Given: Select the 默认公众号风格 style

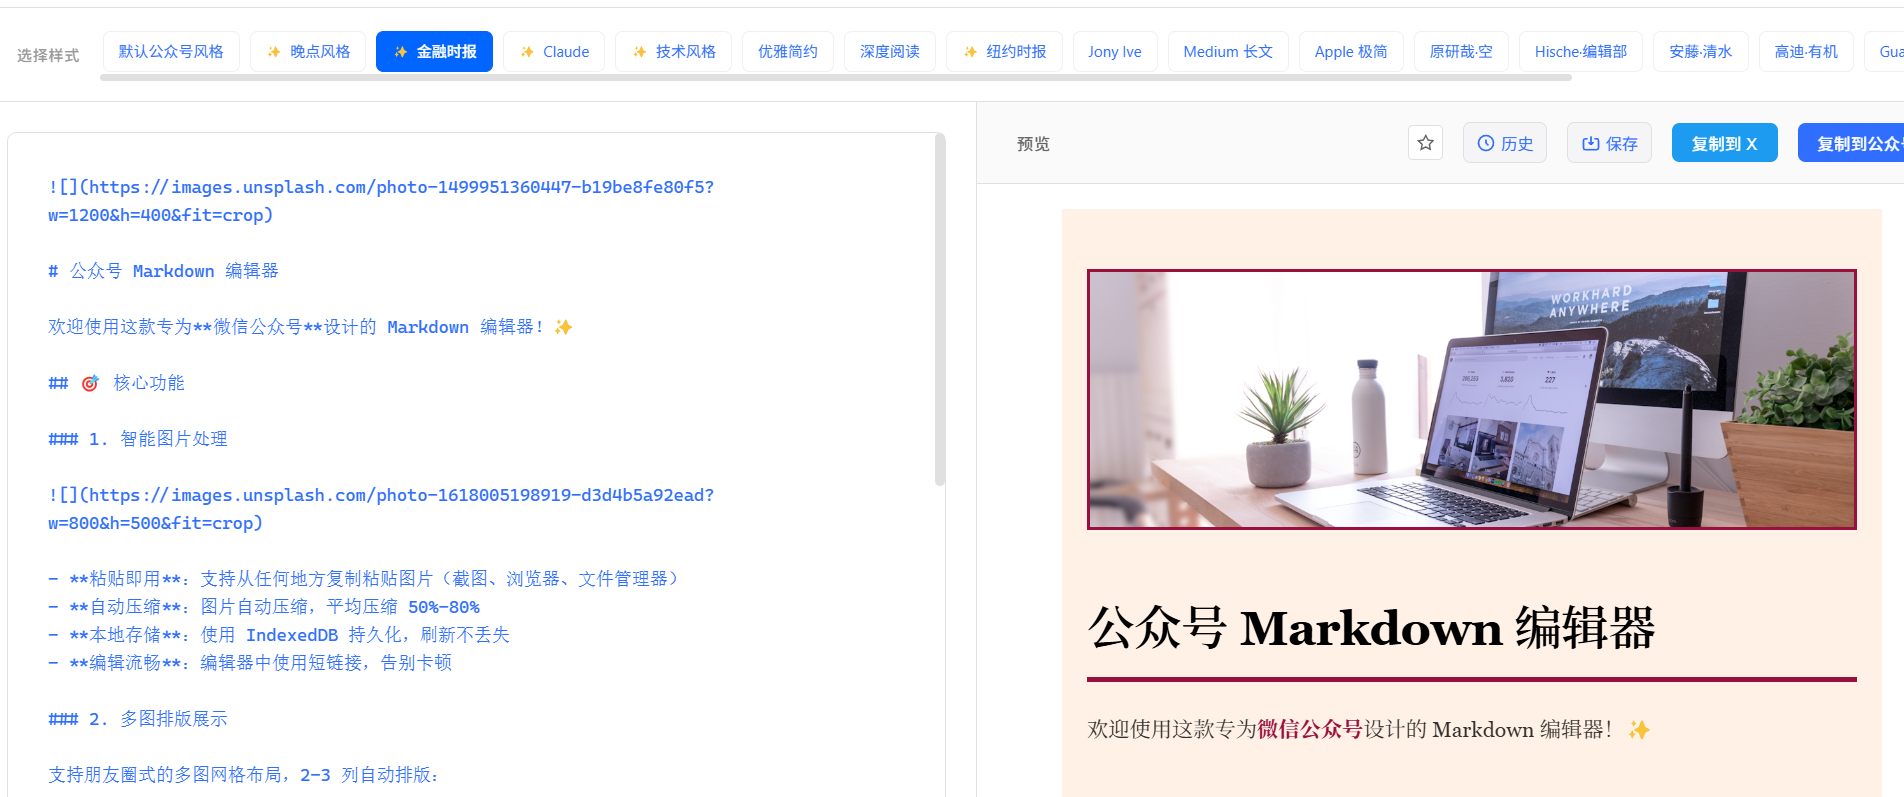Looking at the screenshot, I should 171,52.
